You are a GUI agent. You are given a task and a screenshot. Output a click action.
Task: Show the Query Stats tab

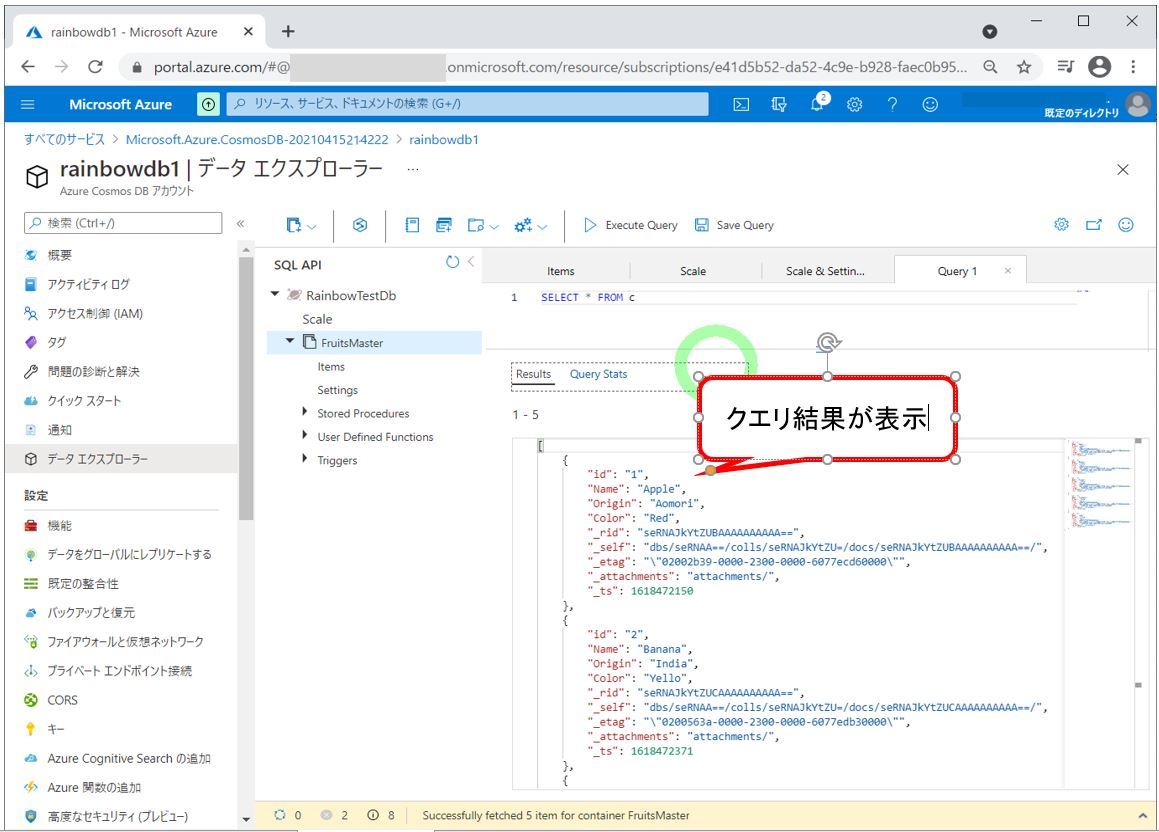(598, 374)
